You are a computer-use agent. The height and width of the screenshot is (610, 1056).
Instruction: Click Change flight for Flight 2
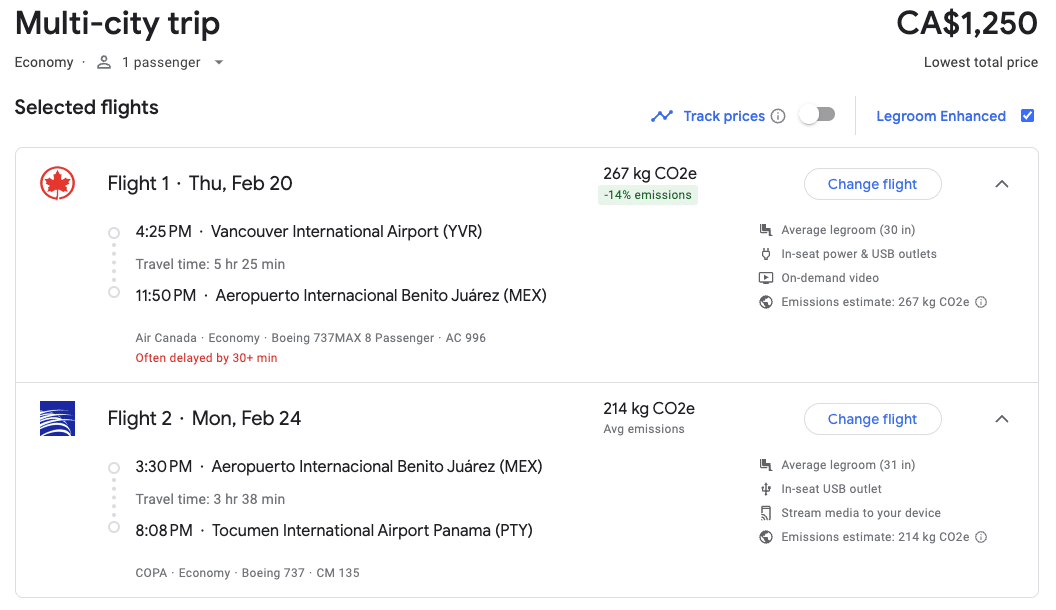click(x=872, y=419)
